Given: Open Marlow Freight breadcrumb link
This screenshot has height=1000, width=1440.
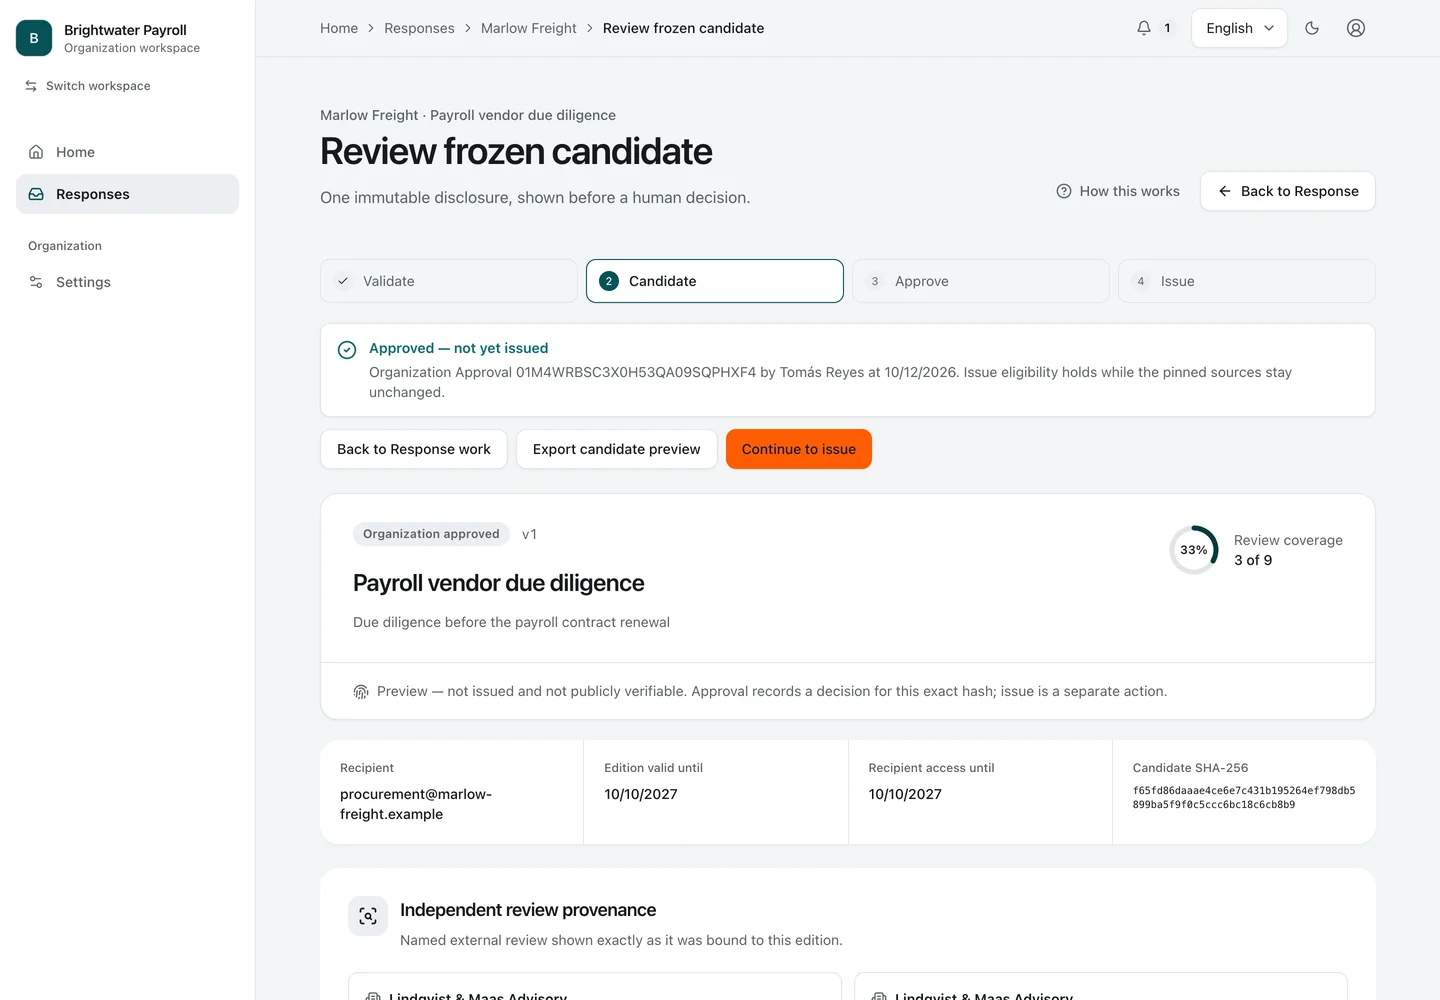Looking at the screenshot, I should 529,28.
